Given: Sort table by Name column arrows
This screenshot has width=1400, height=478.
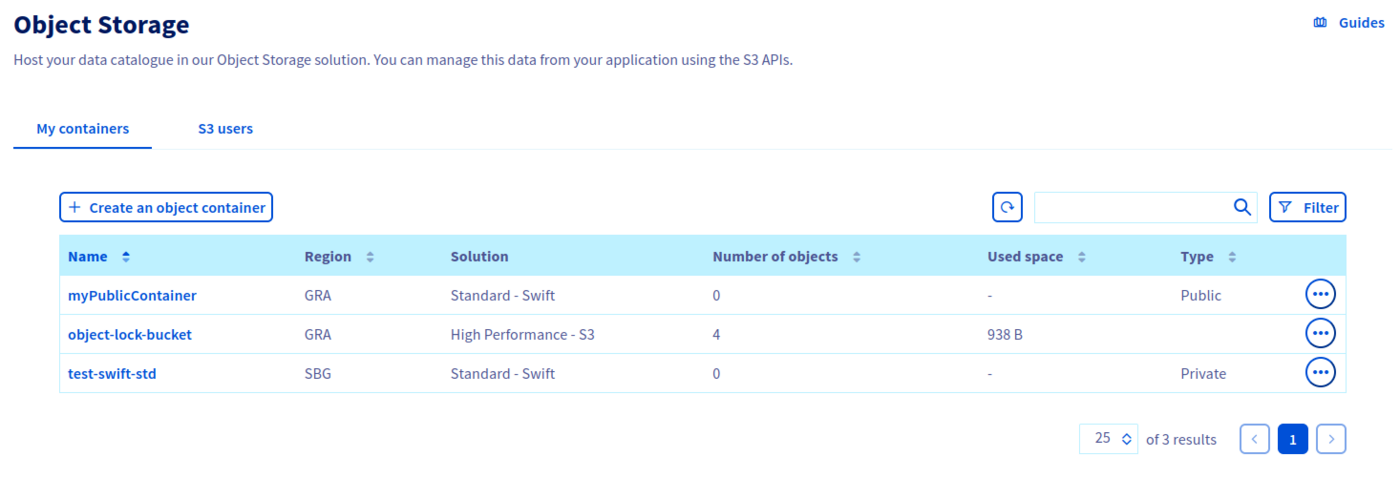Looking at the screenshot, I should (126, 257).
